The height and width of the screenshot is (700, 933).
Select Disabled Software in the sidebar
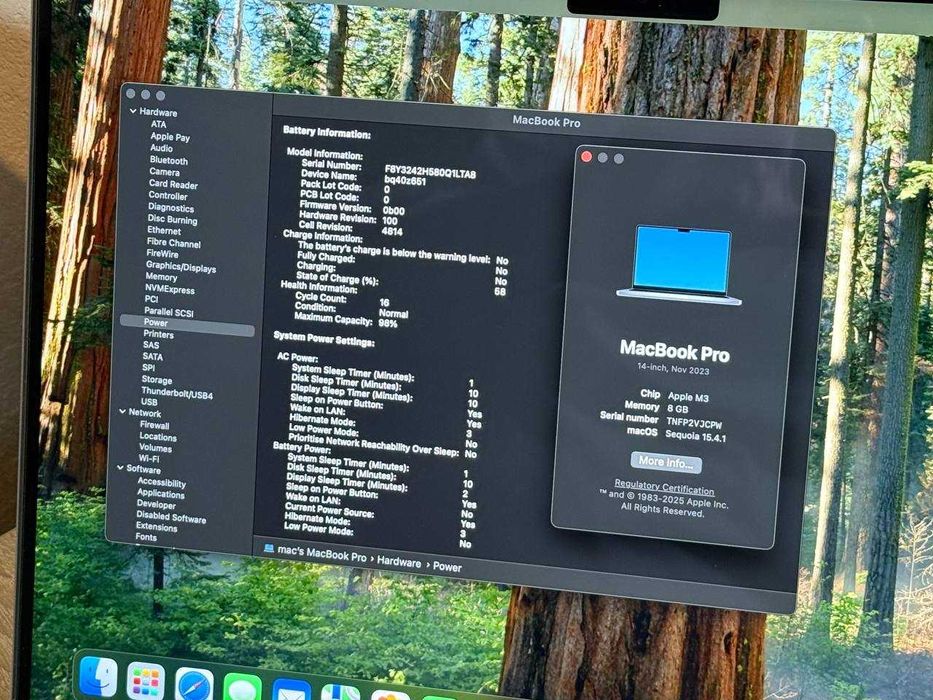[x=171, y=517]
